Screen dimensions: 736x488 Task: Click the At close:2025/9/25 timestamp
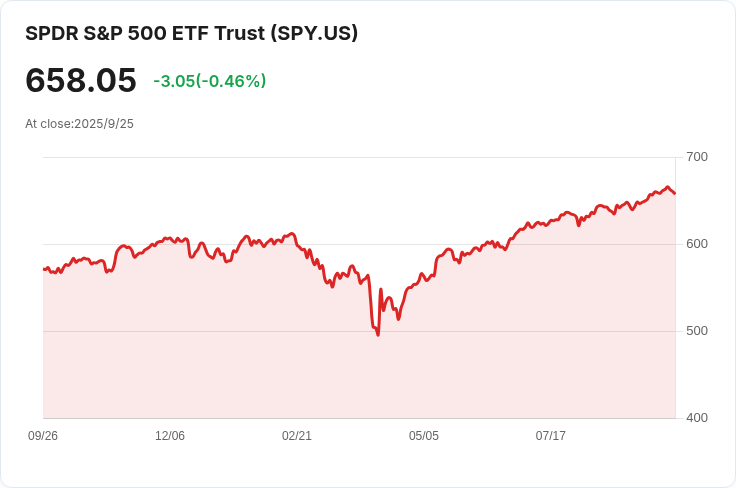pyautogui.click(x=79, y=124)
